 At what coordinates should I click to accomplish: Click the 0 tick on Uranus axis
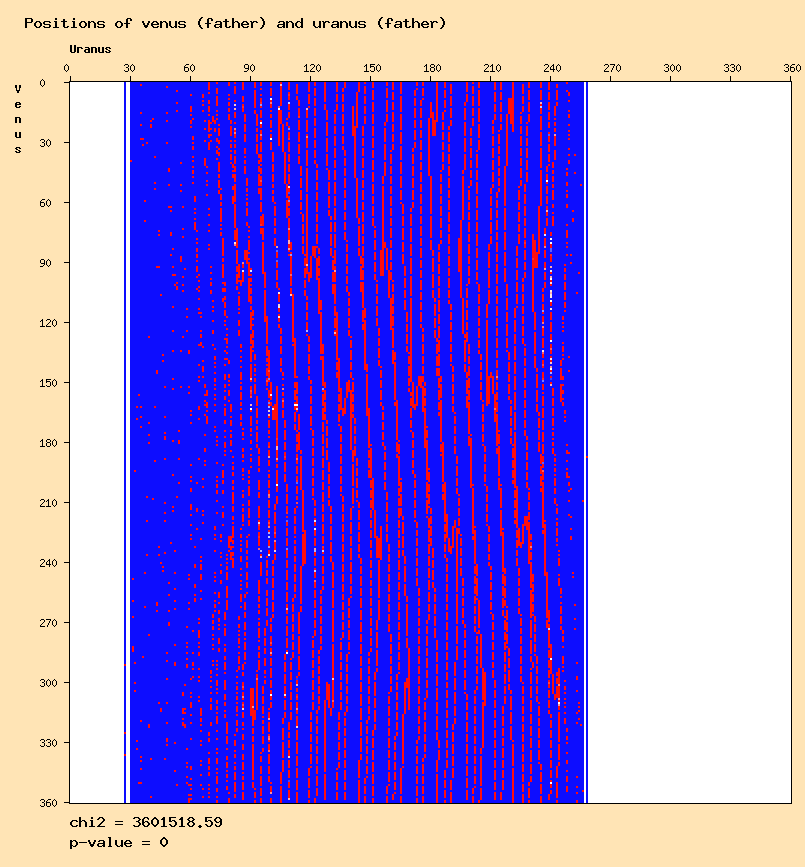coord(66,68)
